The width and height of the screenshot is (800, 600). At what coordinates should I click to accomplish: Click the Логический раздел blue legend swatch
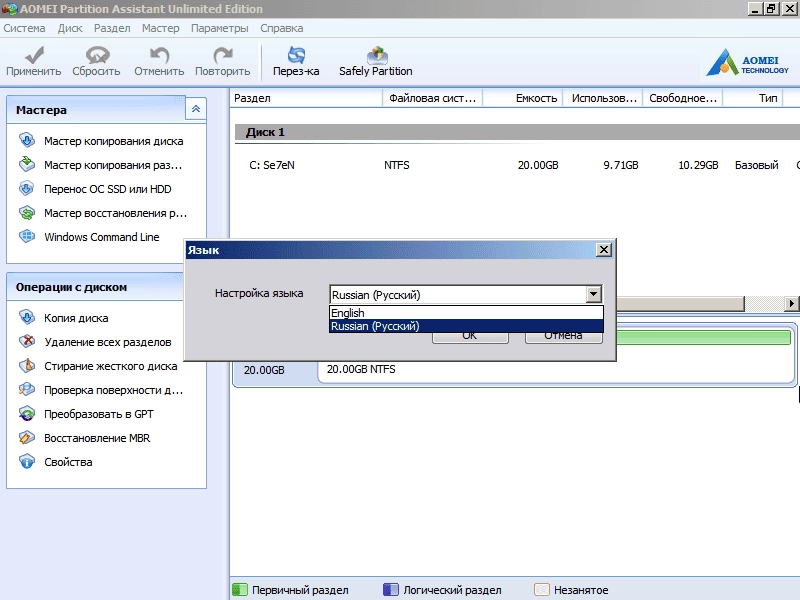[x=391, y=590]
